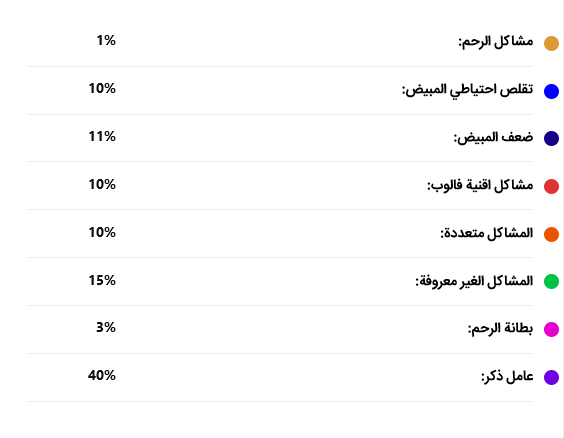Viewport: 564px width, 438px height.
Task: Select the المشاكل الغير معروفة label
Action: click(x=474, y=281)
